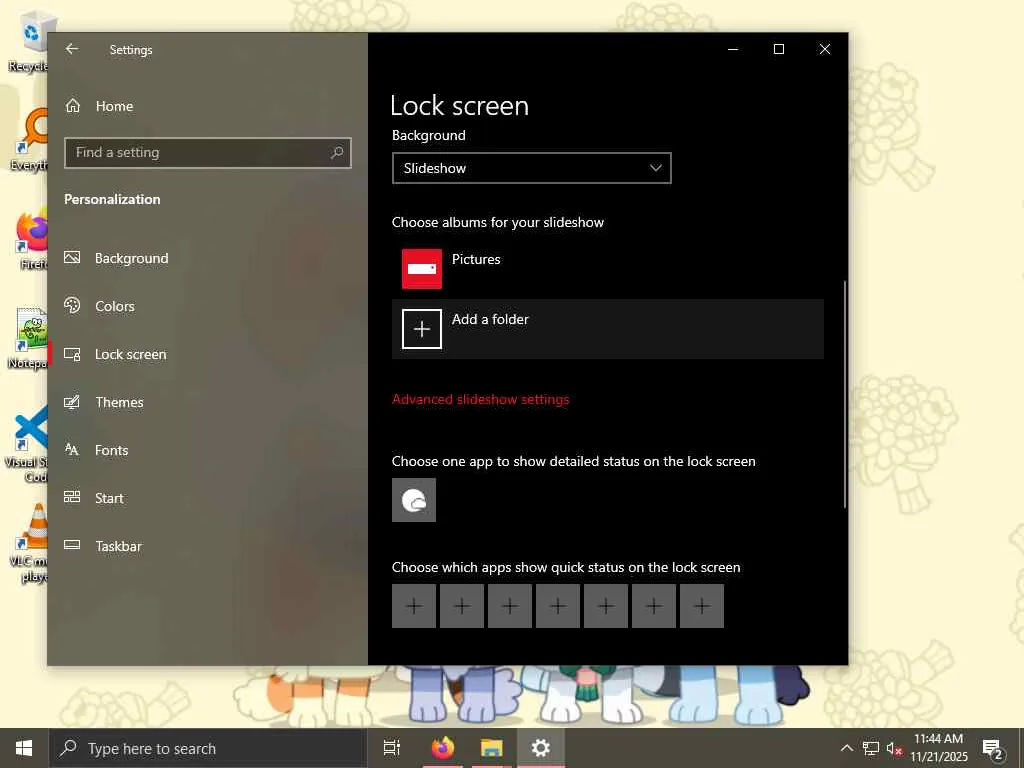
Task: Click the Colors palette icon in sidebar
Action: coord(72,305)
